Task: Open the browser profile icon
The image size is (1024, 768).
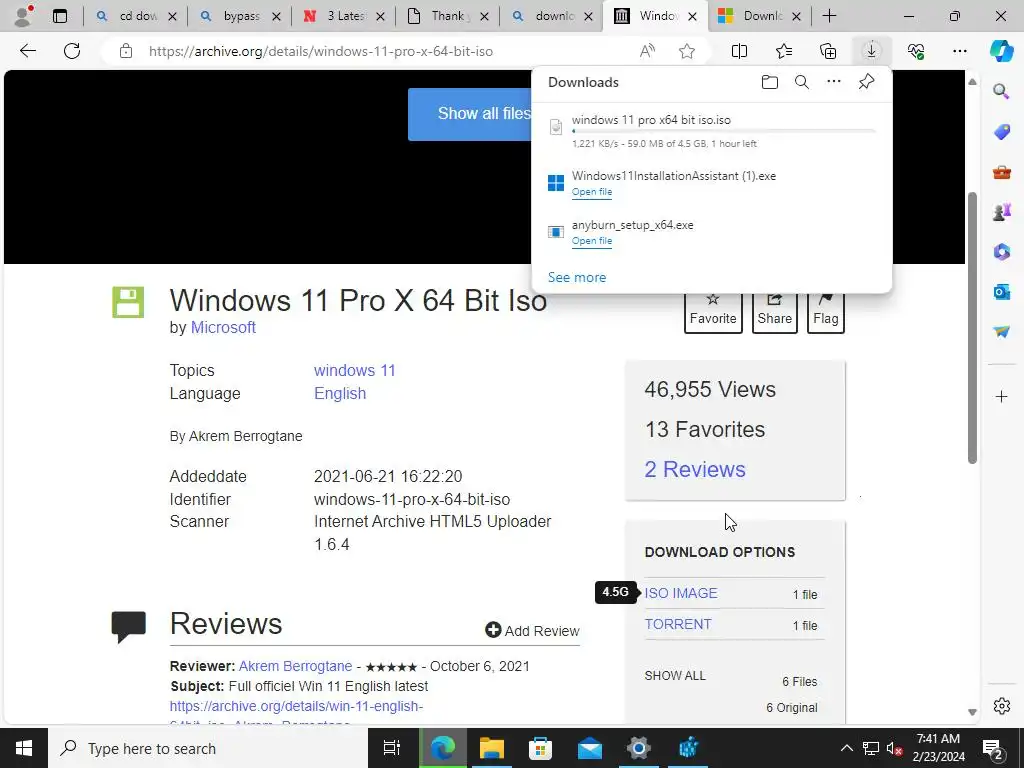Action: click(x=24, y=16)
